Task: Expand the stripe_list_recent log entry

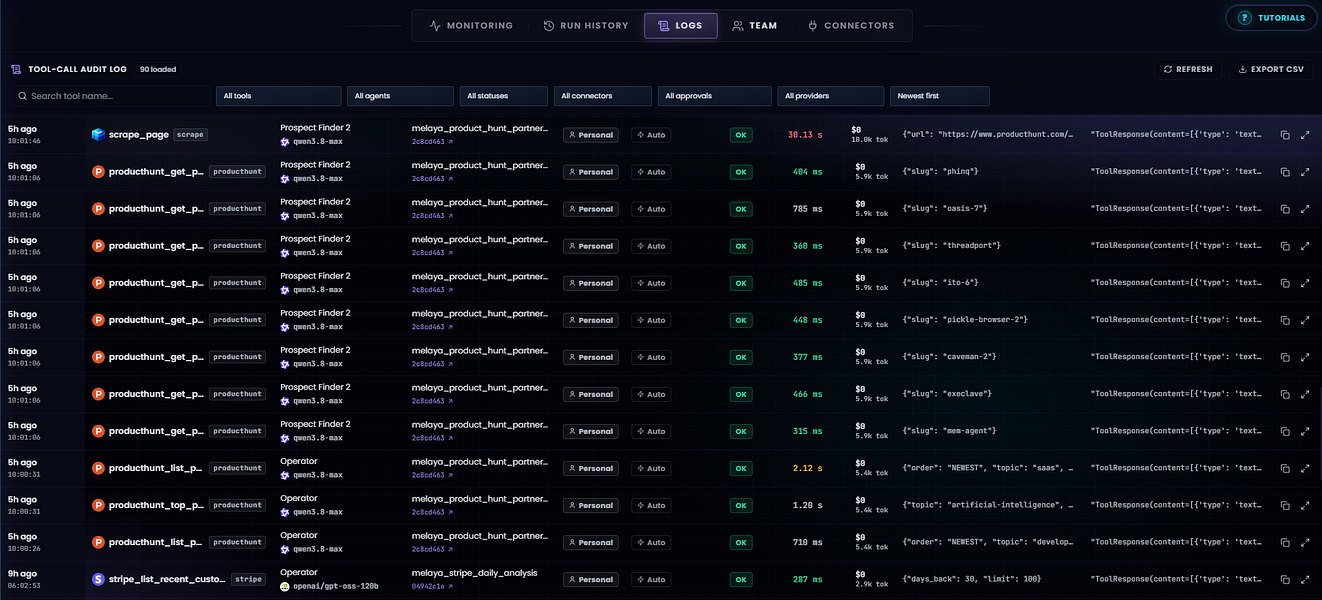Action: pos(1305,579)
